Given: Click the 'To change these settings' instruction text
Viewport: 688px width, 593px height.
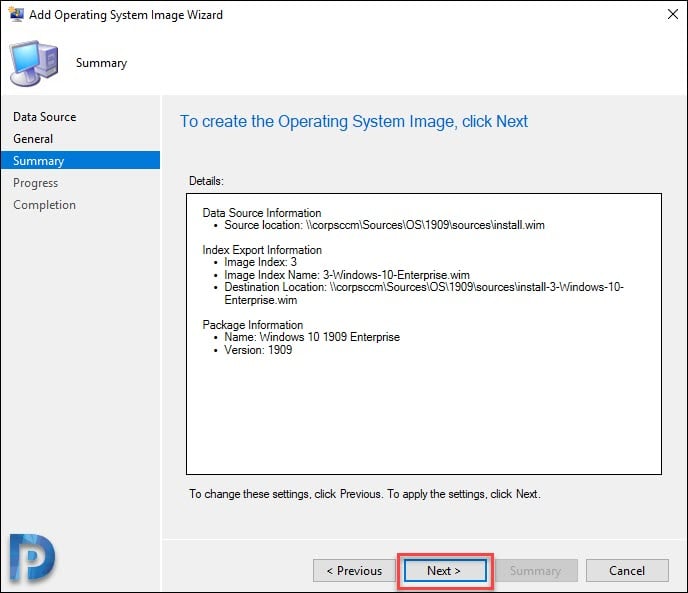Looking at the screenshot, I should (x=365, y=494).
